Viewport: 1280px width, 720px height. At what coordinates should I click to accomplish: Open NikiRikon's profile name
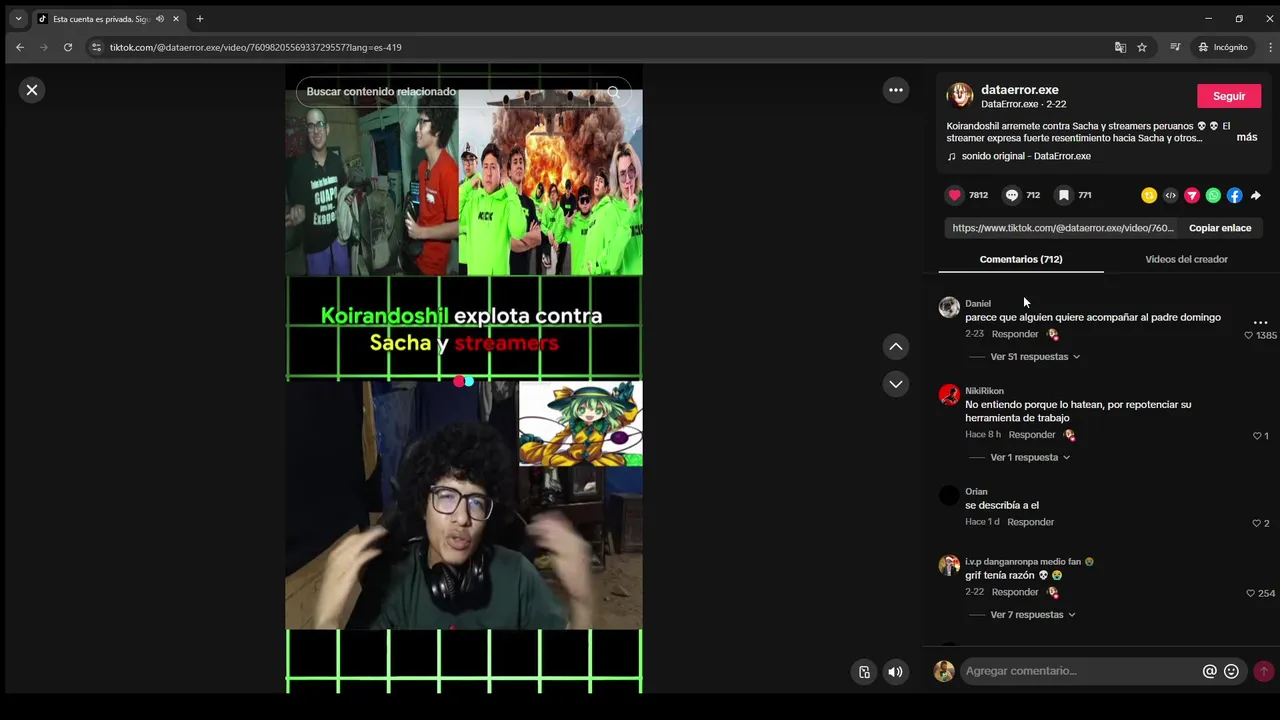[984, 391]
